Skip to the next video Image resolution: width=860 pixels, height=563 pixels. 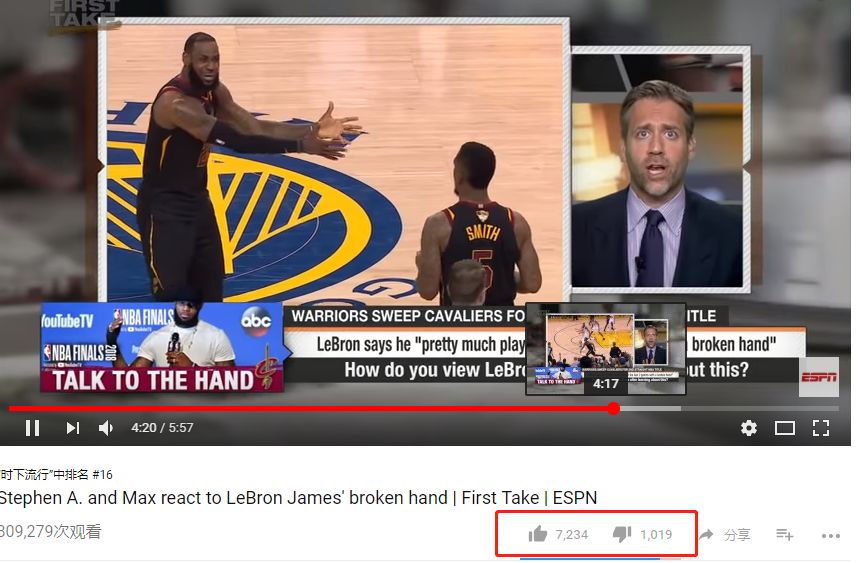click(x=72, y=428)
